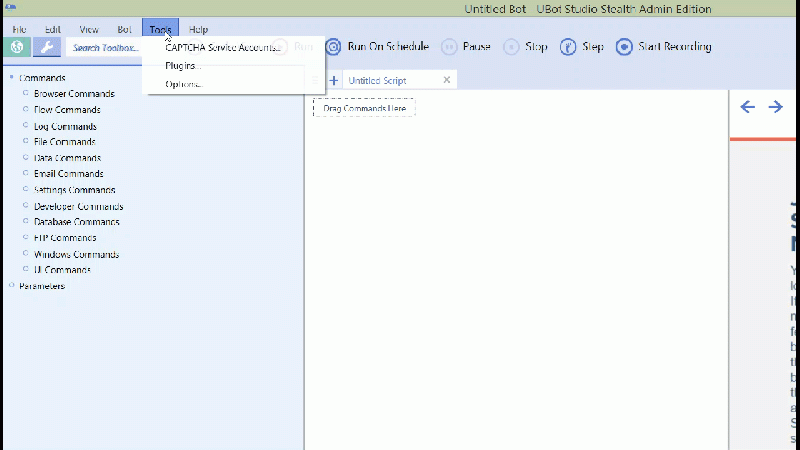Close the open Tools menu
This screenshot has height=450, width=800.
click(160, 29)
